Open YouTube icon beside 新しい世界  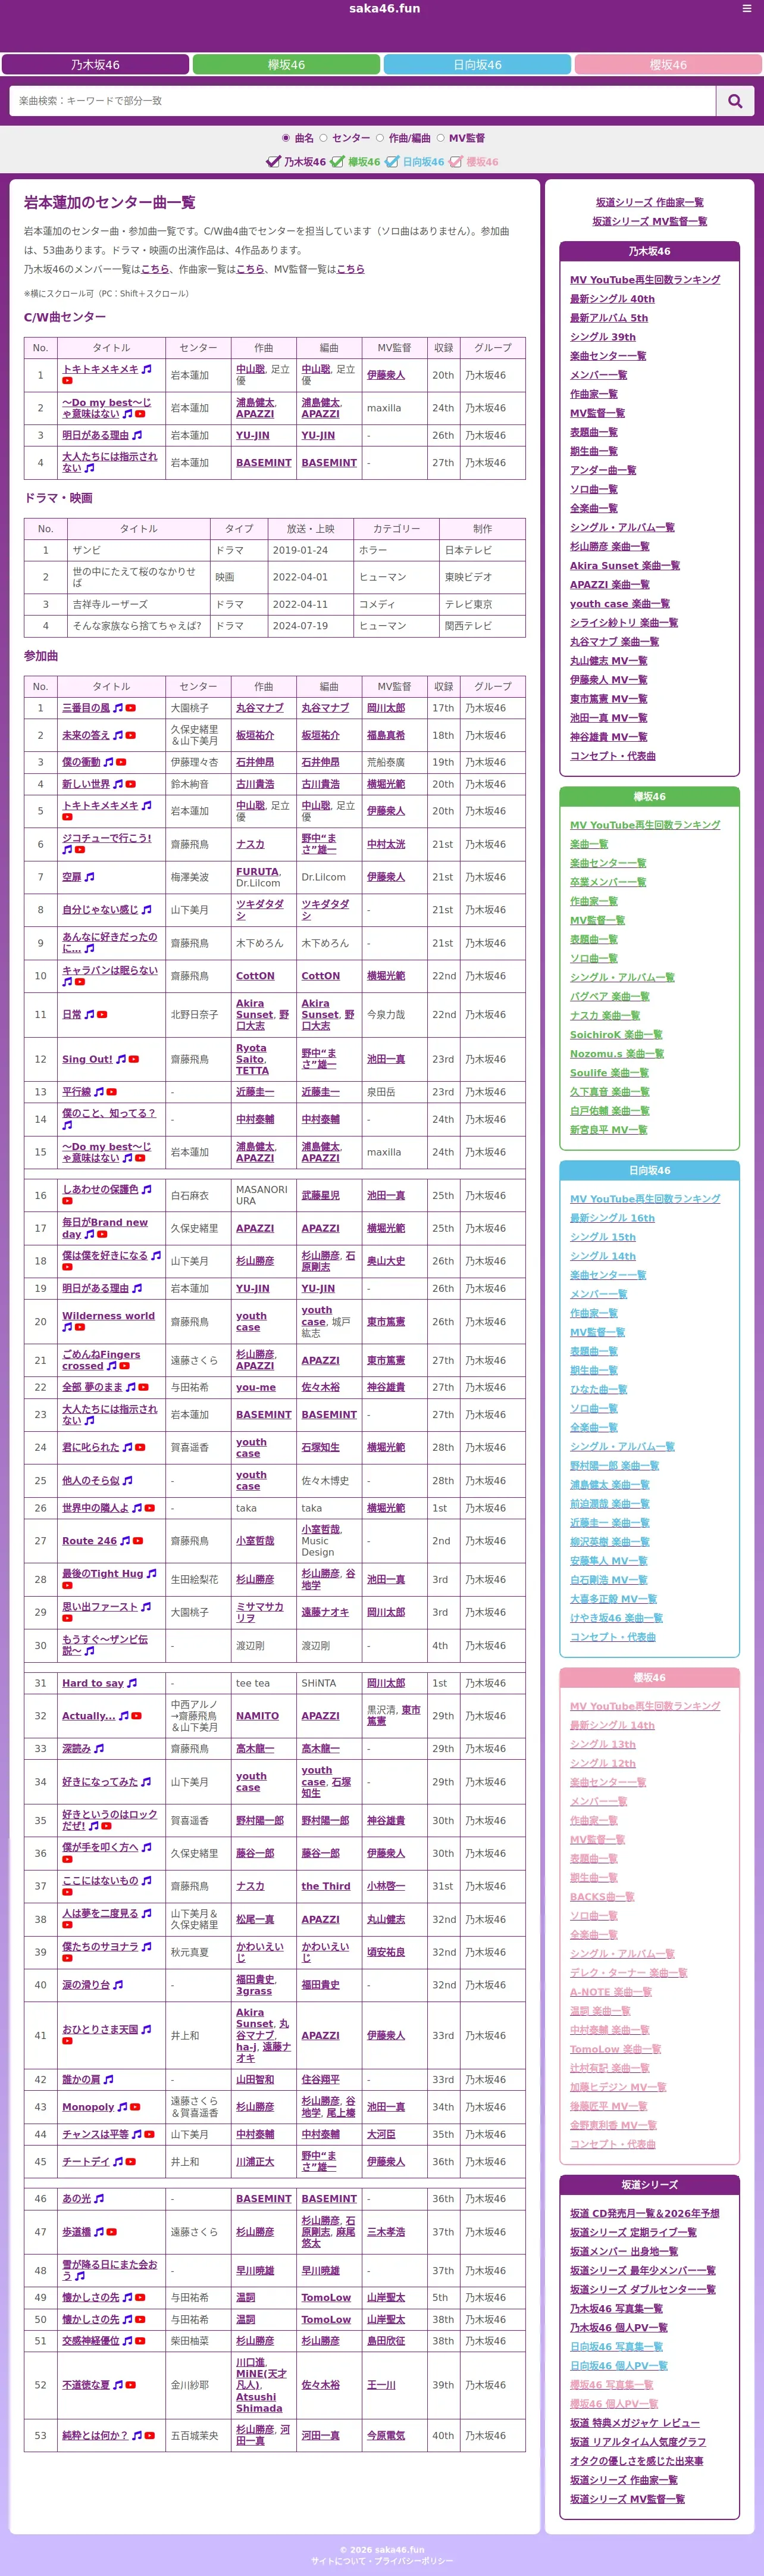[131, 784]
